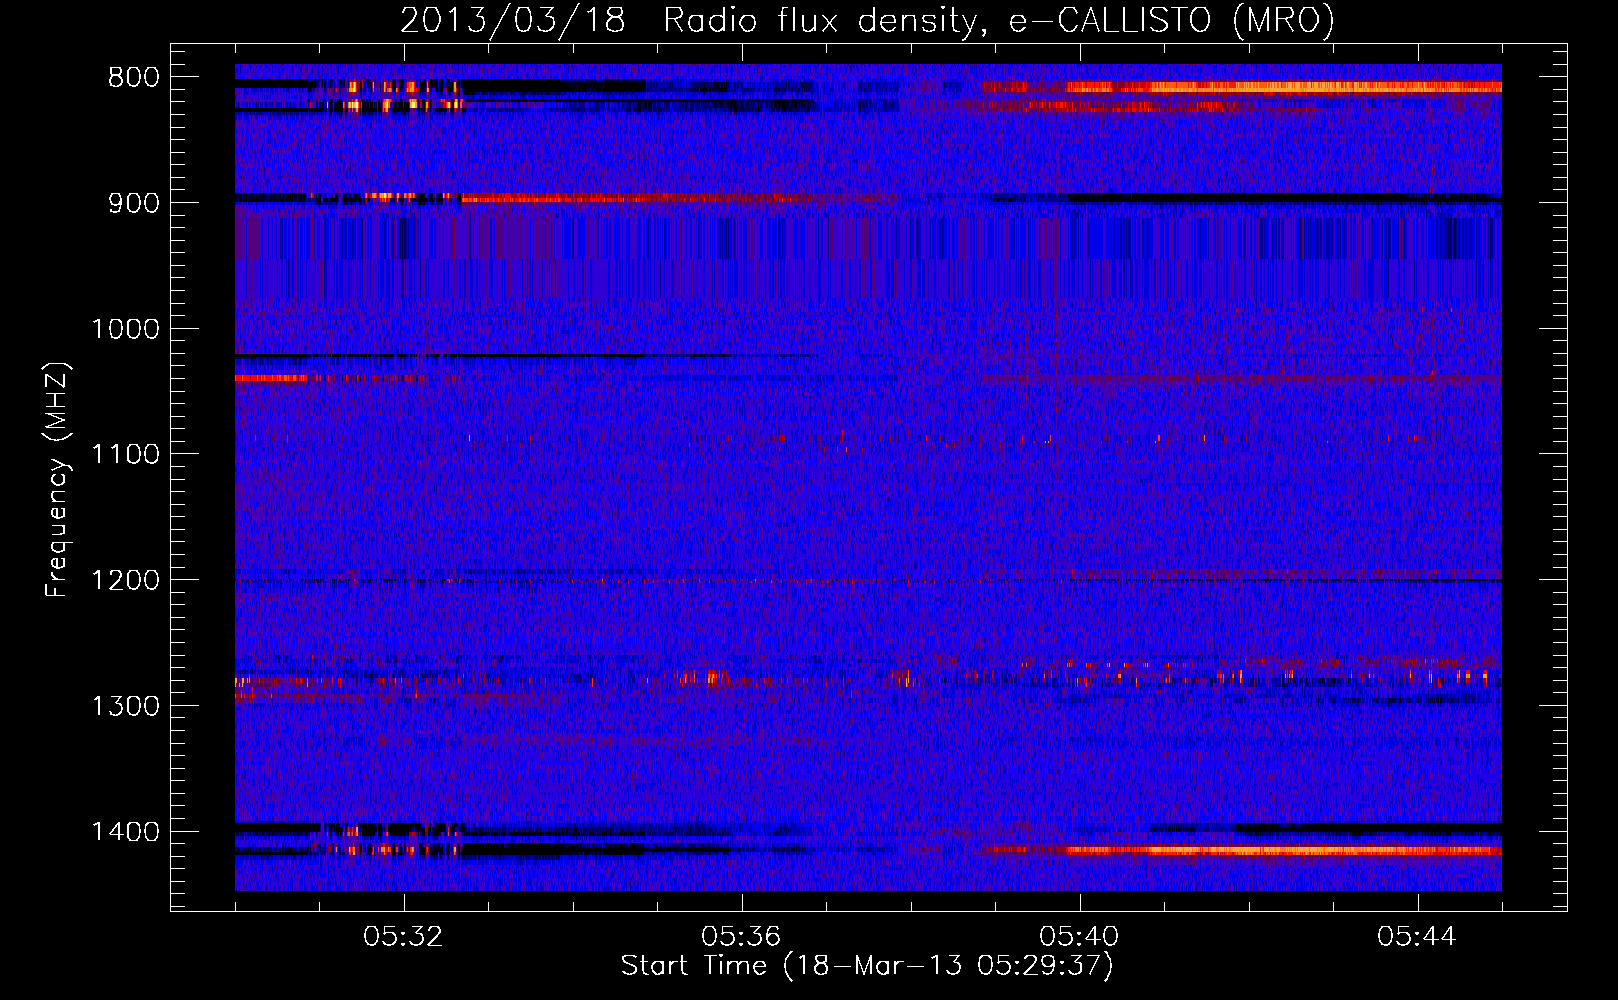This screenshot has height=1000, width=1618.
Task: Click the 1300 frequency tick label
Action: coord(125,706)
